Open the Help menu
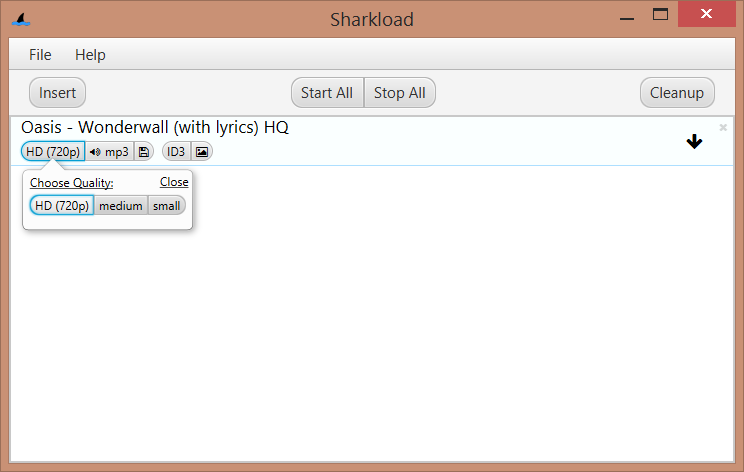The width and height of the screenshot is (744, 472). click(x=90, y=55)
